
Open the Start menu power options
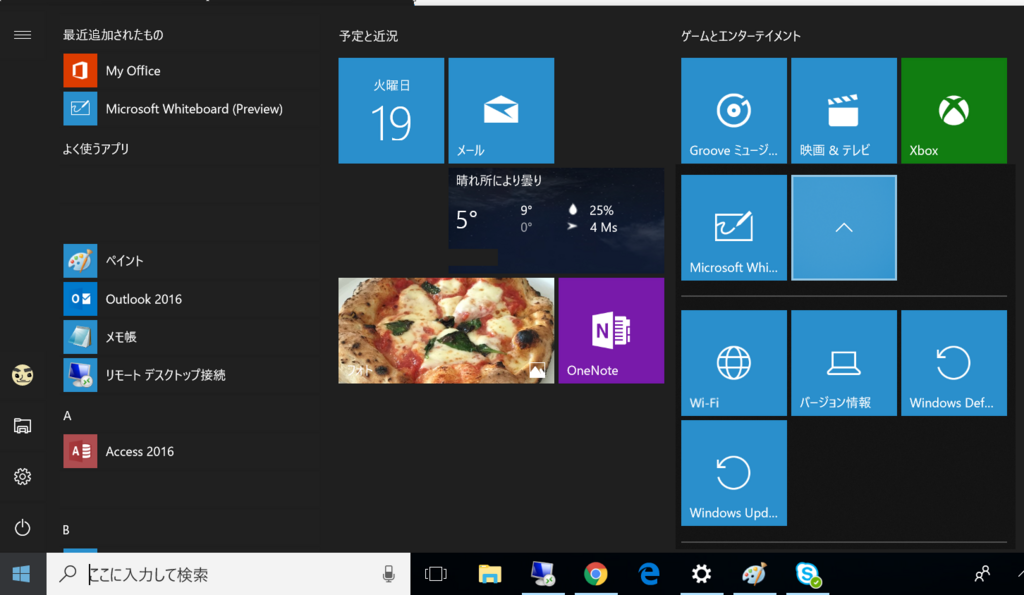click(x=22, y=528)
